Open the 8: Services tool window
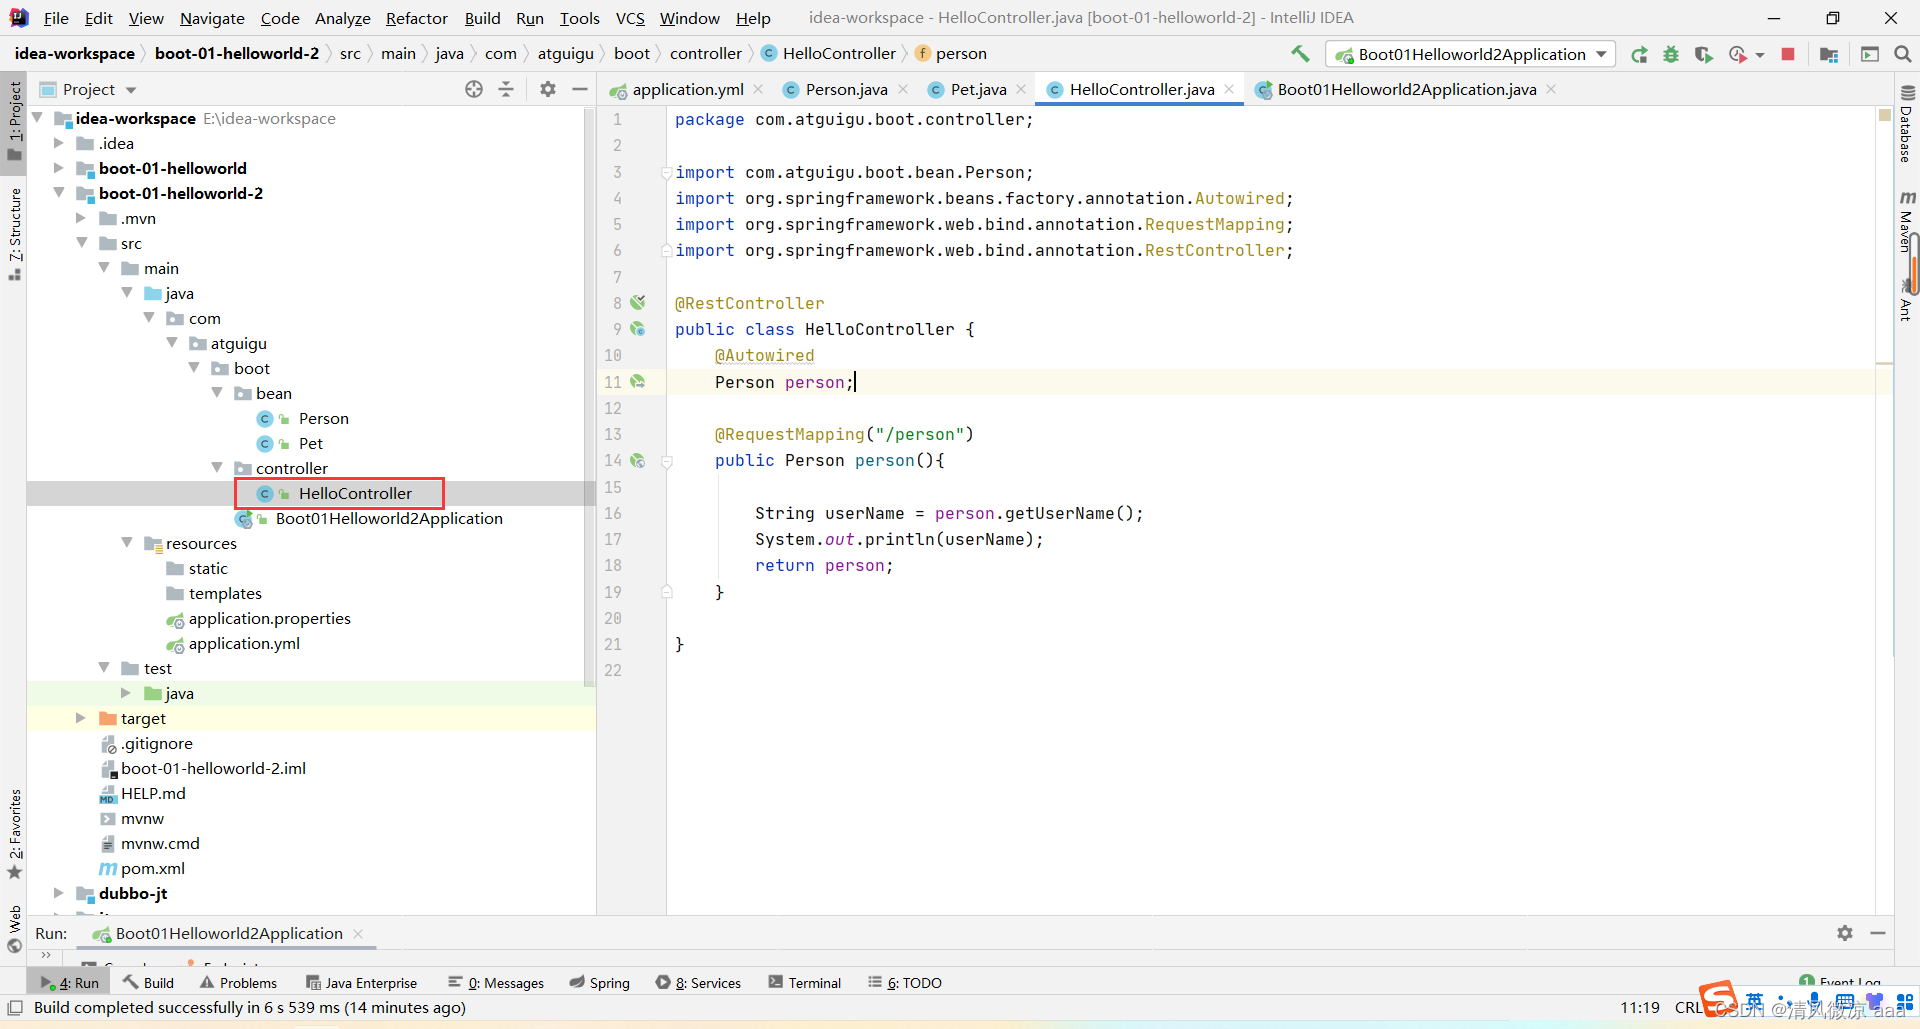 [x=699, y=983]
